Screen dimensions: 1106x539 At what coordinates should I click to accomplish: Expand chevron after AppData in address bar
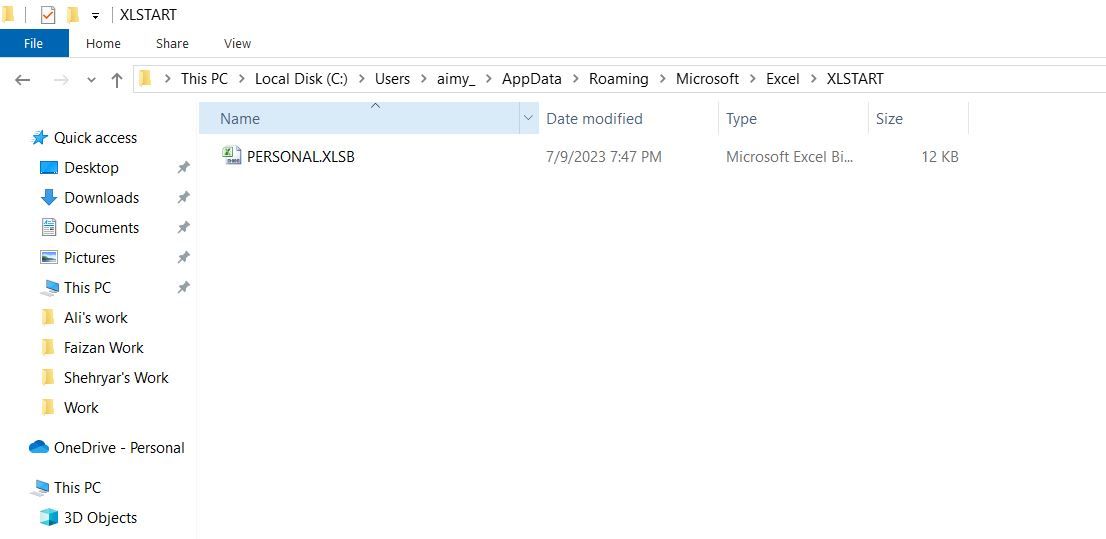pos(576,79)
